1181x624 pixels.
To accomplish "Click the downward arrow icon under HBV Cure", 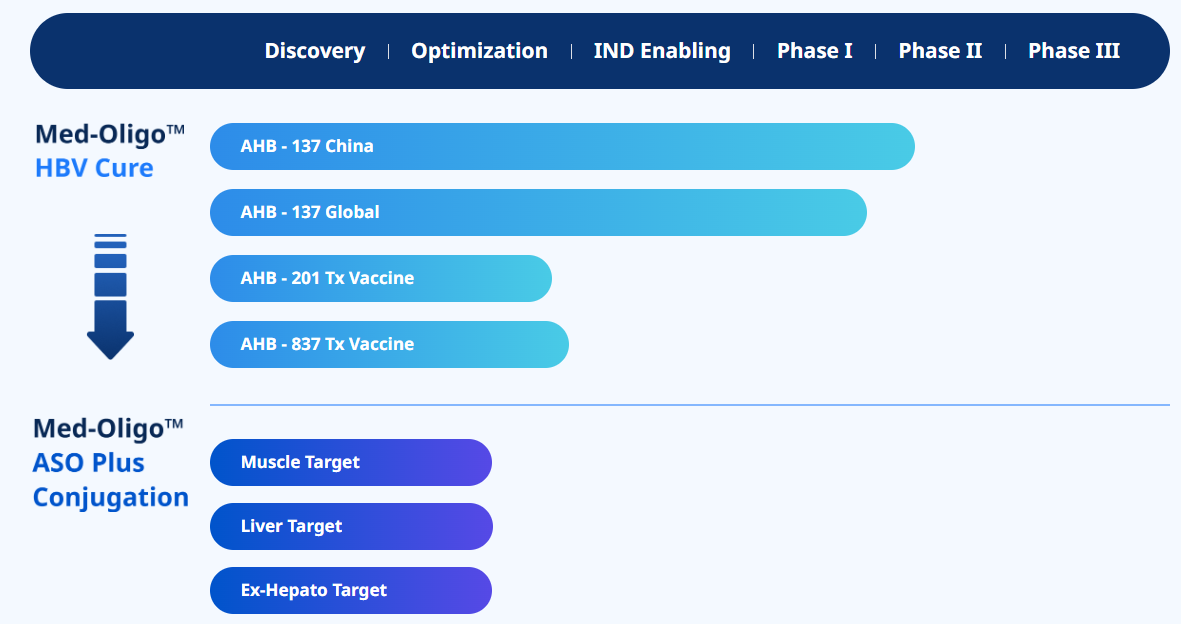I will click(110, 297).
